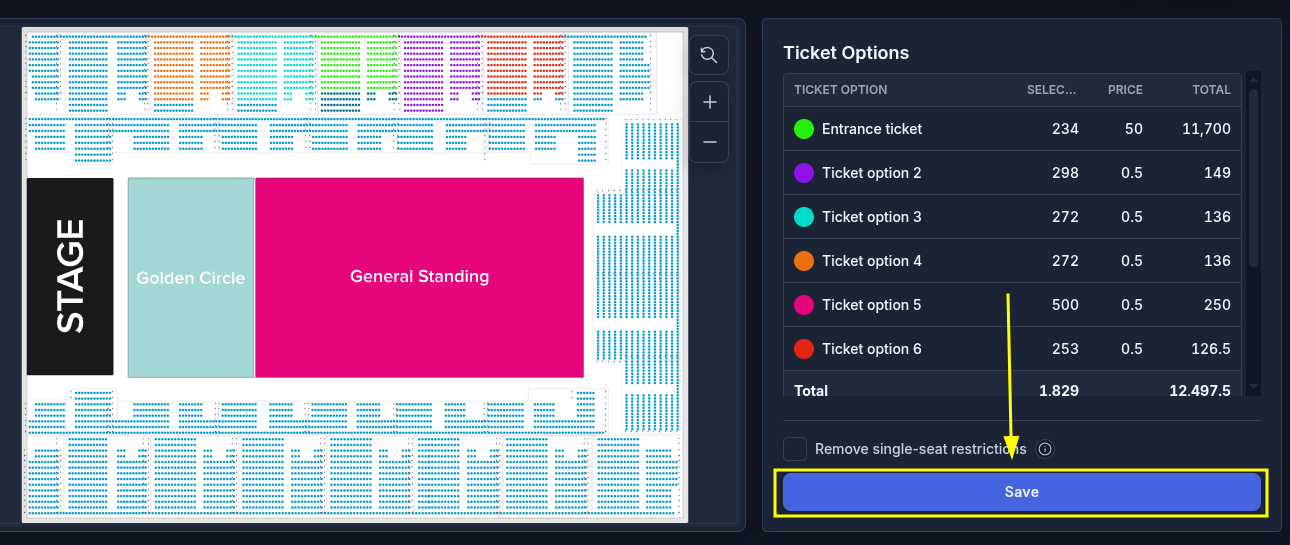1290x545 pixels.
Task: Enable Remove single-seat restrictions checkbox
Action: 795,449
